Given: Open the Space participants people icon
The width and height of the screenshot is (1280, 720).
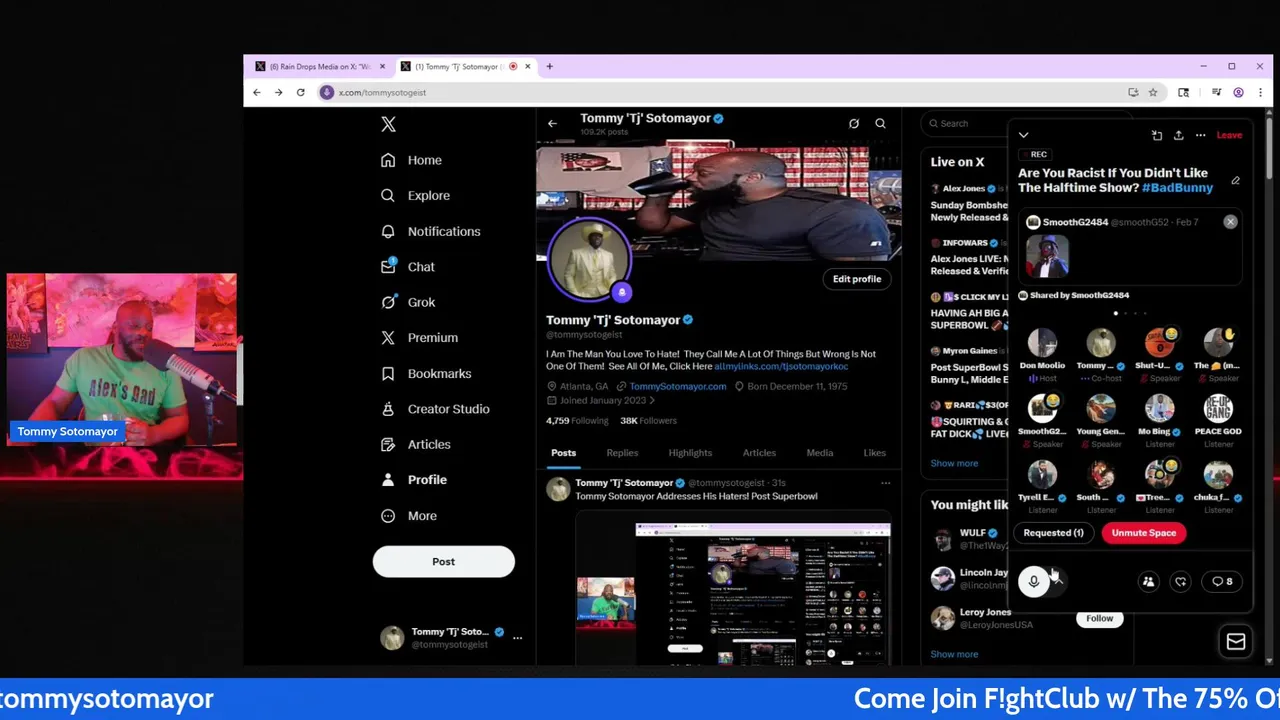Looking at the screenshot, I should pyautogui.click(x=1148, y=581).
